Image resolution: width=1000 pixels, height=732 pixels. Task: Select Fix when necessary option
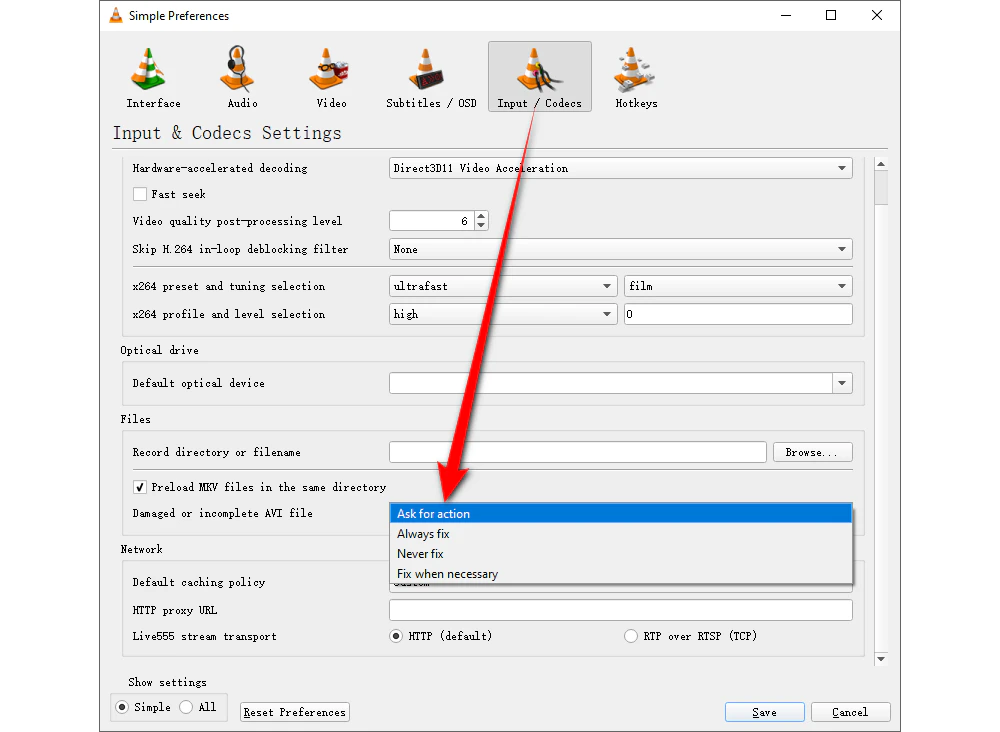(621, 574)
